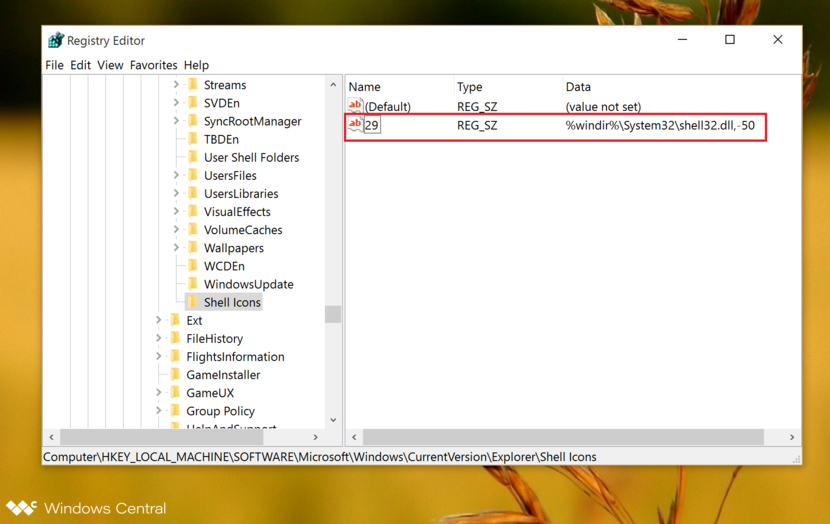Viewport: 830px width, 524px height.
Task: Click the Shell Icons folder icon
Action: [x=193, y=302]
